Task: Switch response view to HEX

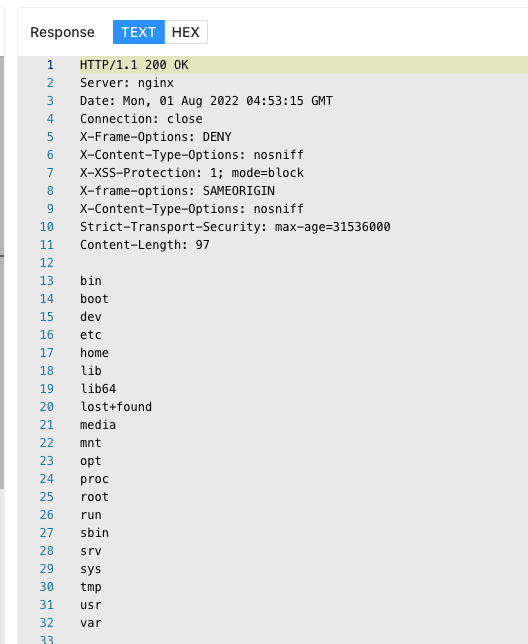Action: click(186, 32)
